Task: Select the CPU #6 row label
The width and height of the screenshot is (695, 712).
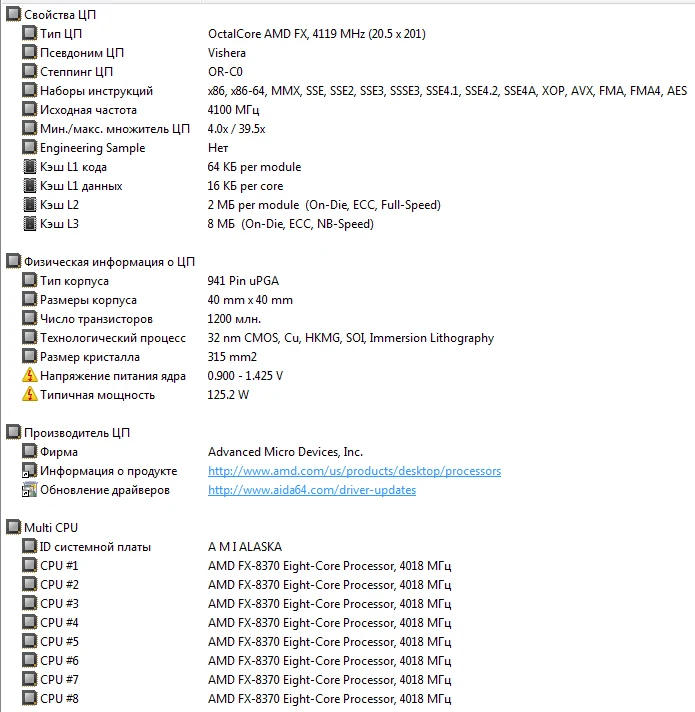Action: (59, 661)
